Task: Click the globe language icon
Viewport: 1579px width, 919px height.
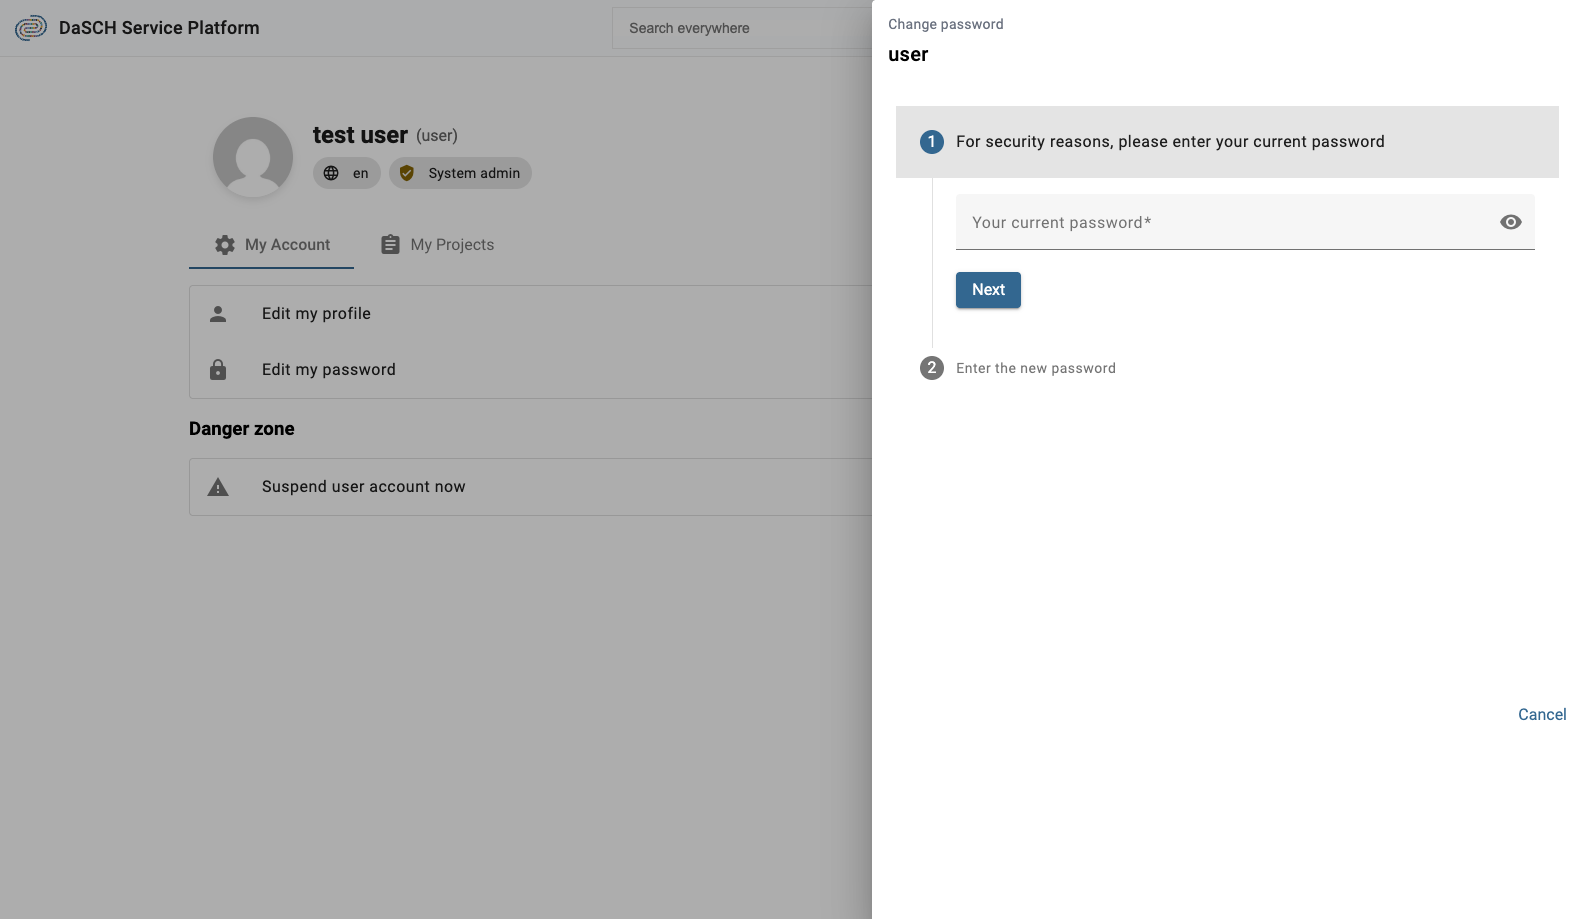Action: click(331, 173)
